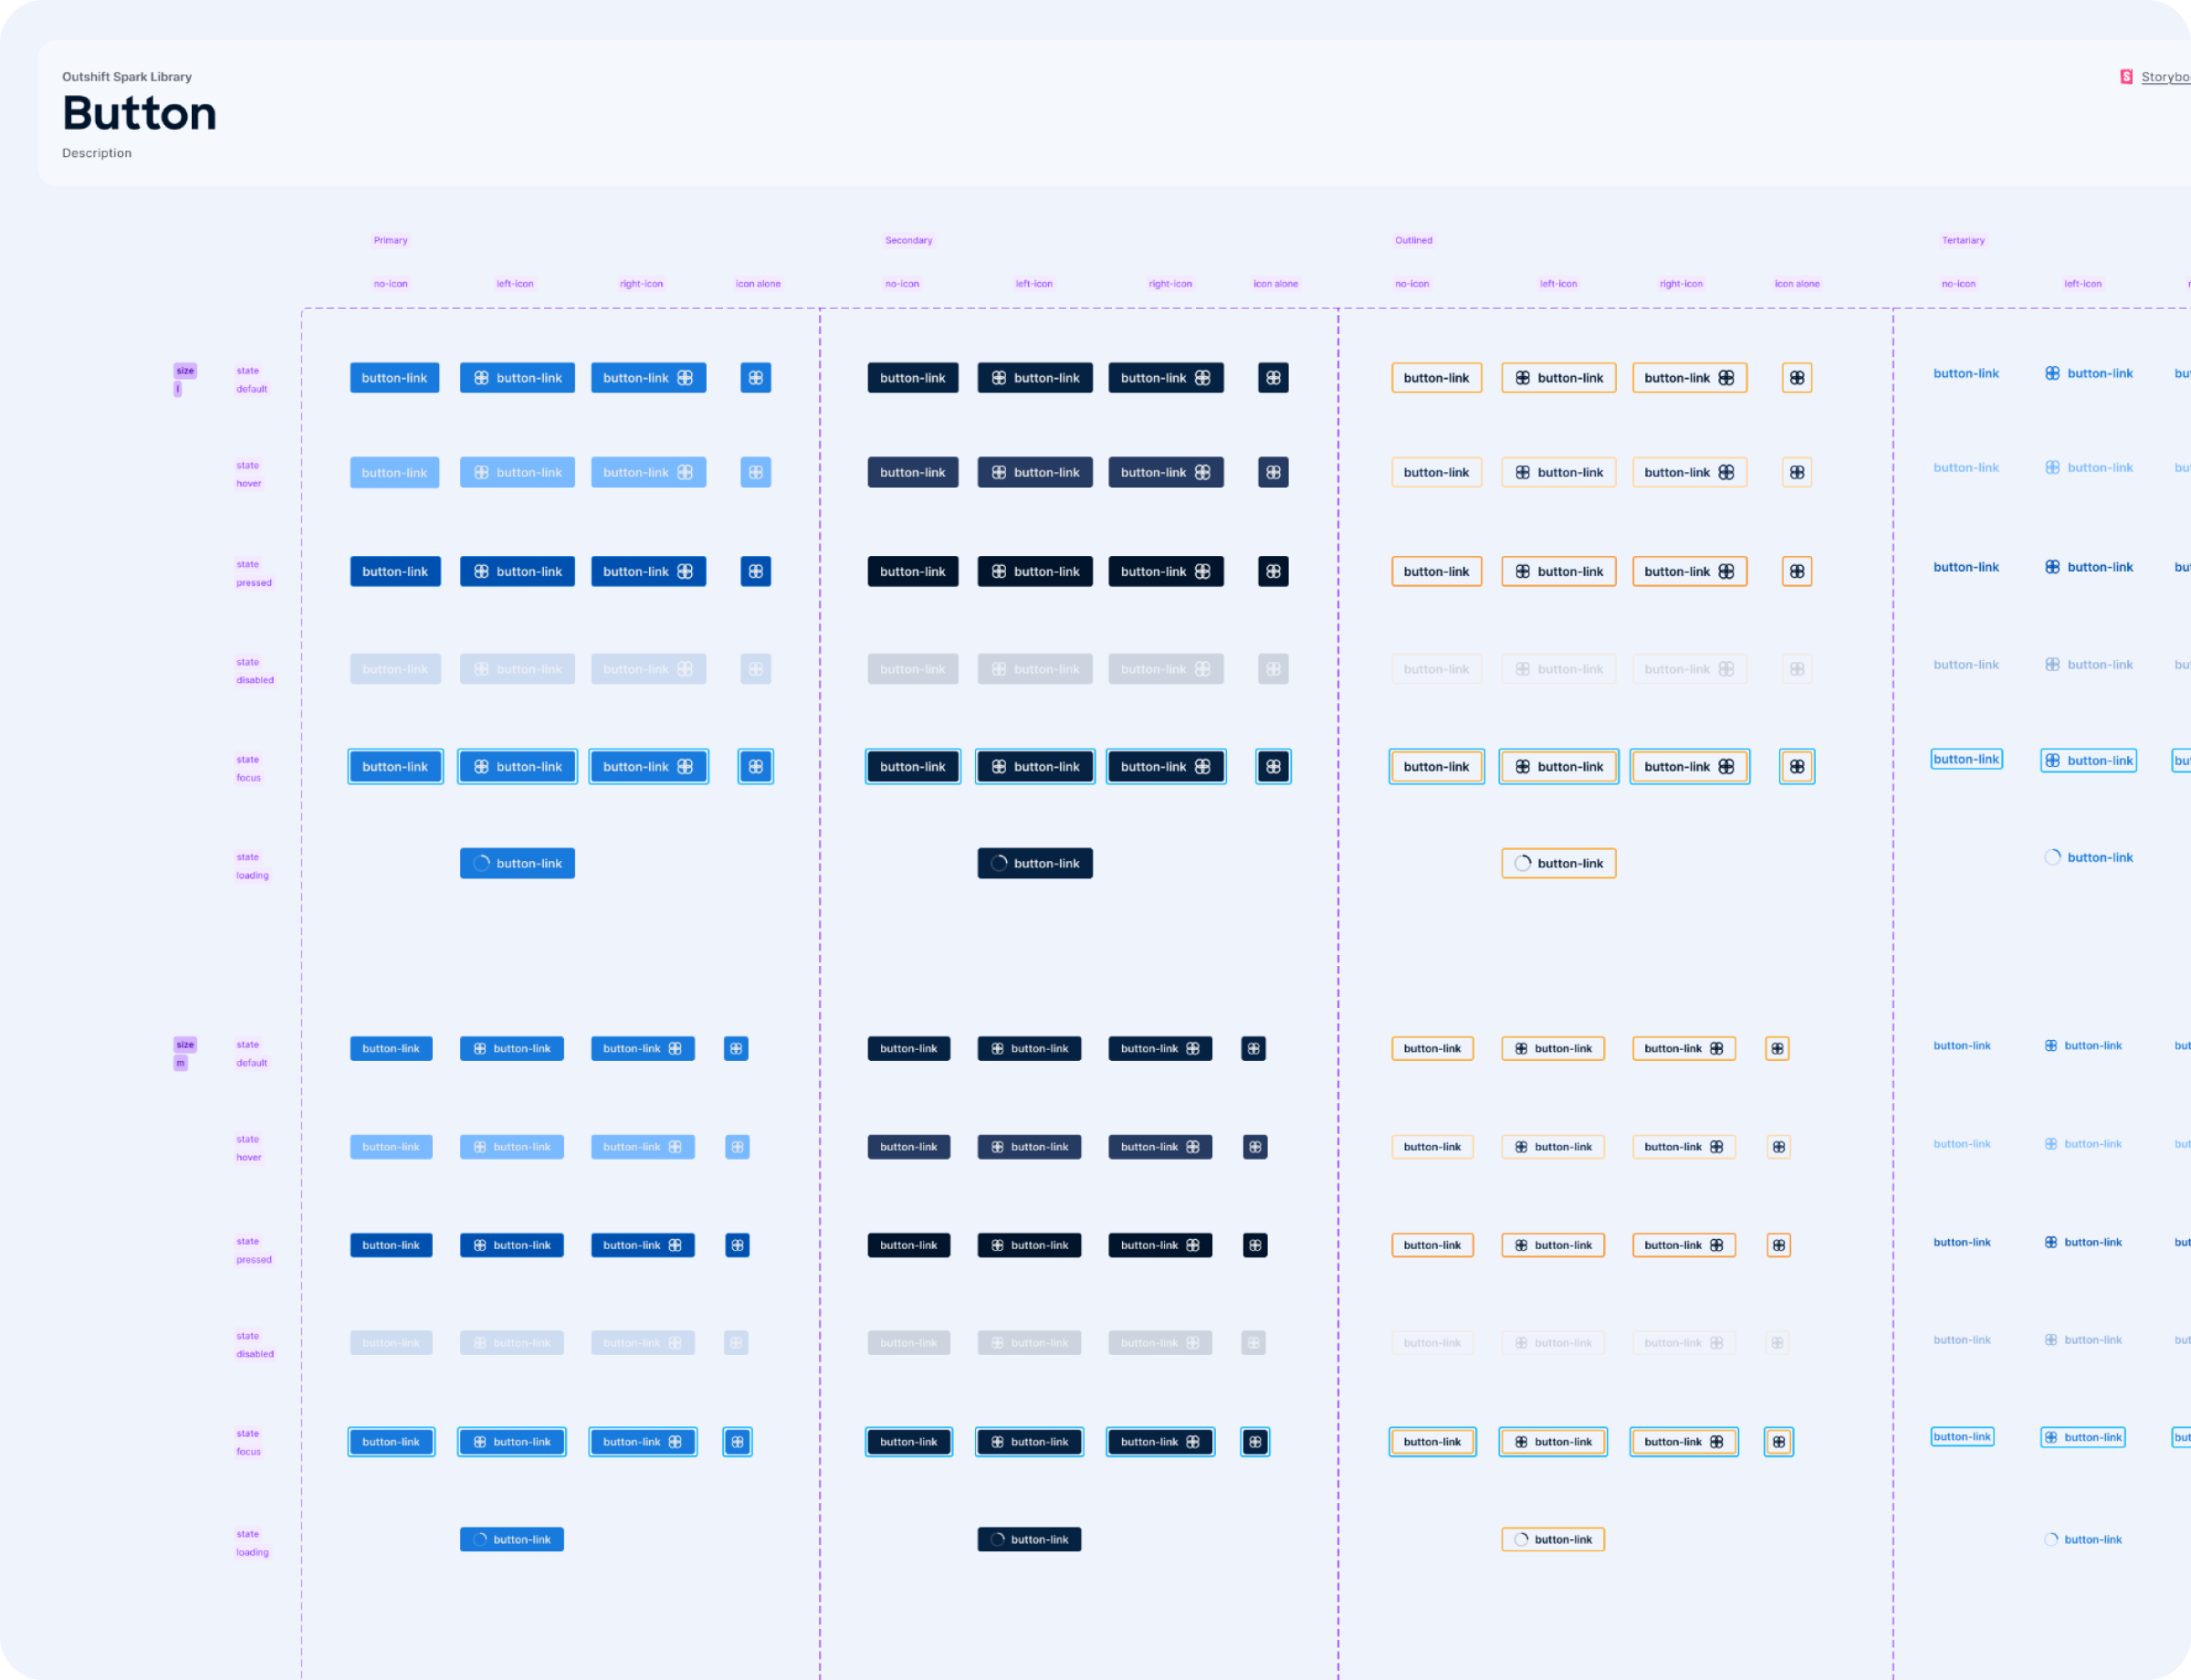Click Secondary size-l default icon-alone button
The width and height of the screenshot is (2191, 1680).
pyautogui.click(x=1273, y=378)
